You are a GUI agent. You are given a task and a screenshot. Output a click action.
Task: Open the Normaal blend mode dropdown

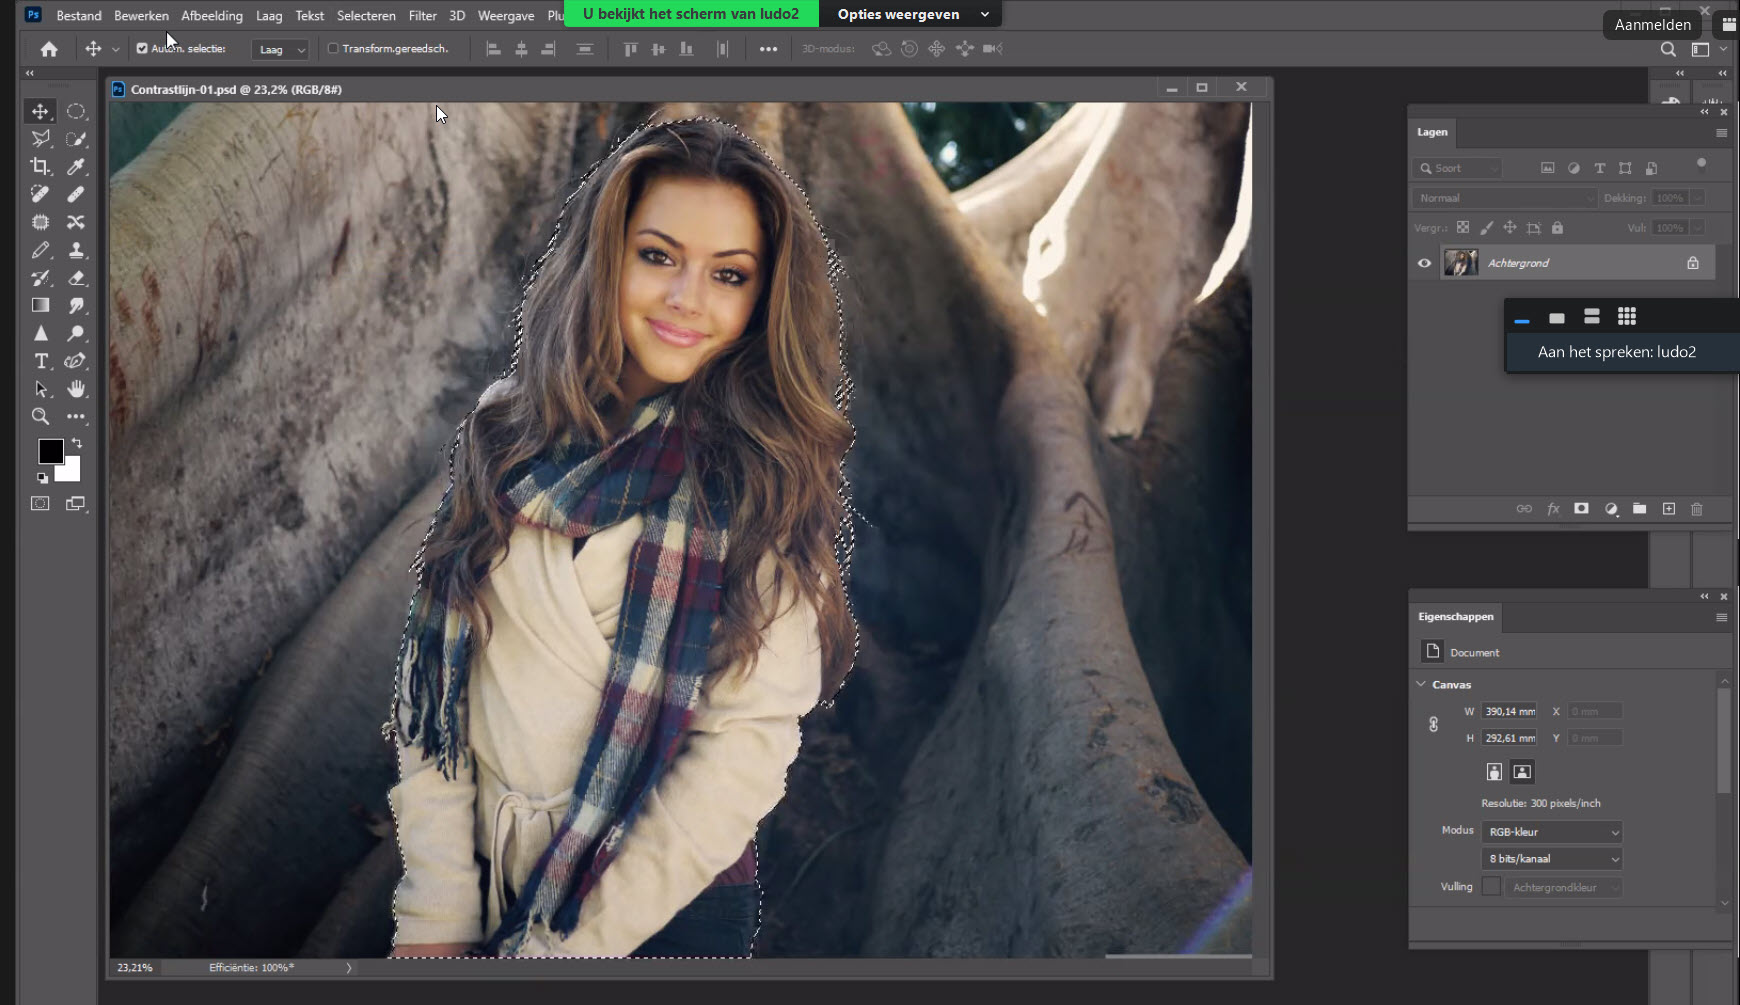pos(1504,198)
